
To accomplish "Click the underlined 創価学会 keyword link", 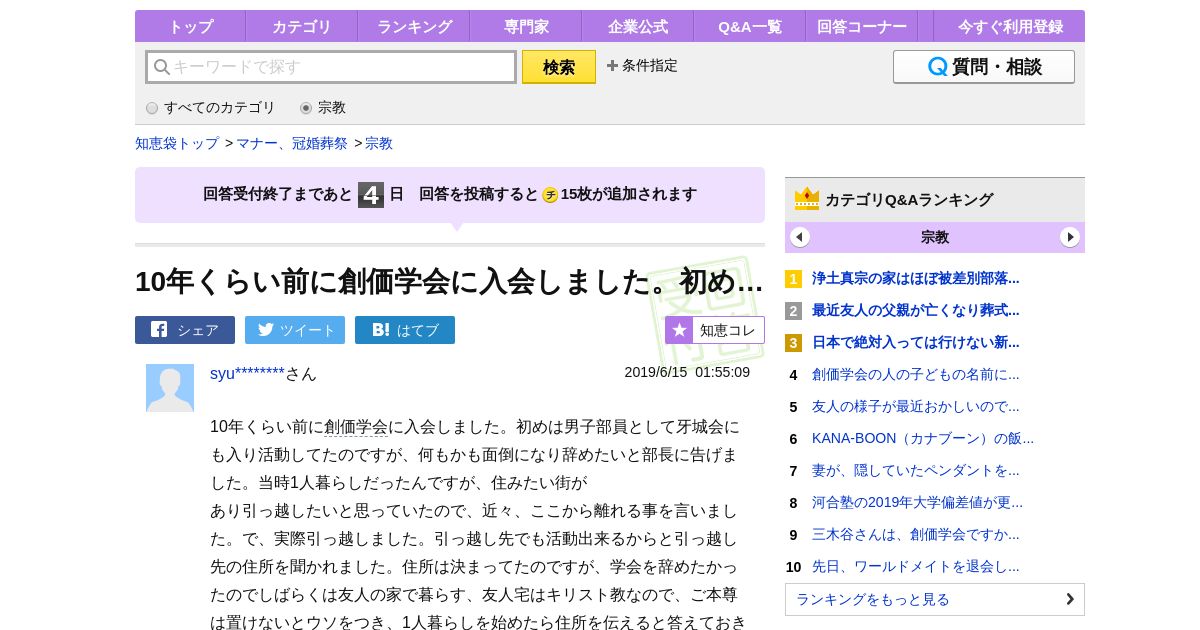I will 356,427.
